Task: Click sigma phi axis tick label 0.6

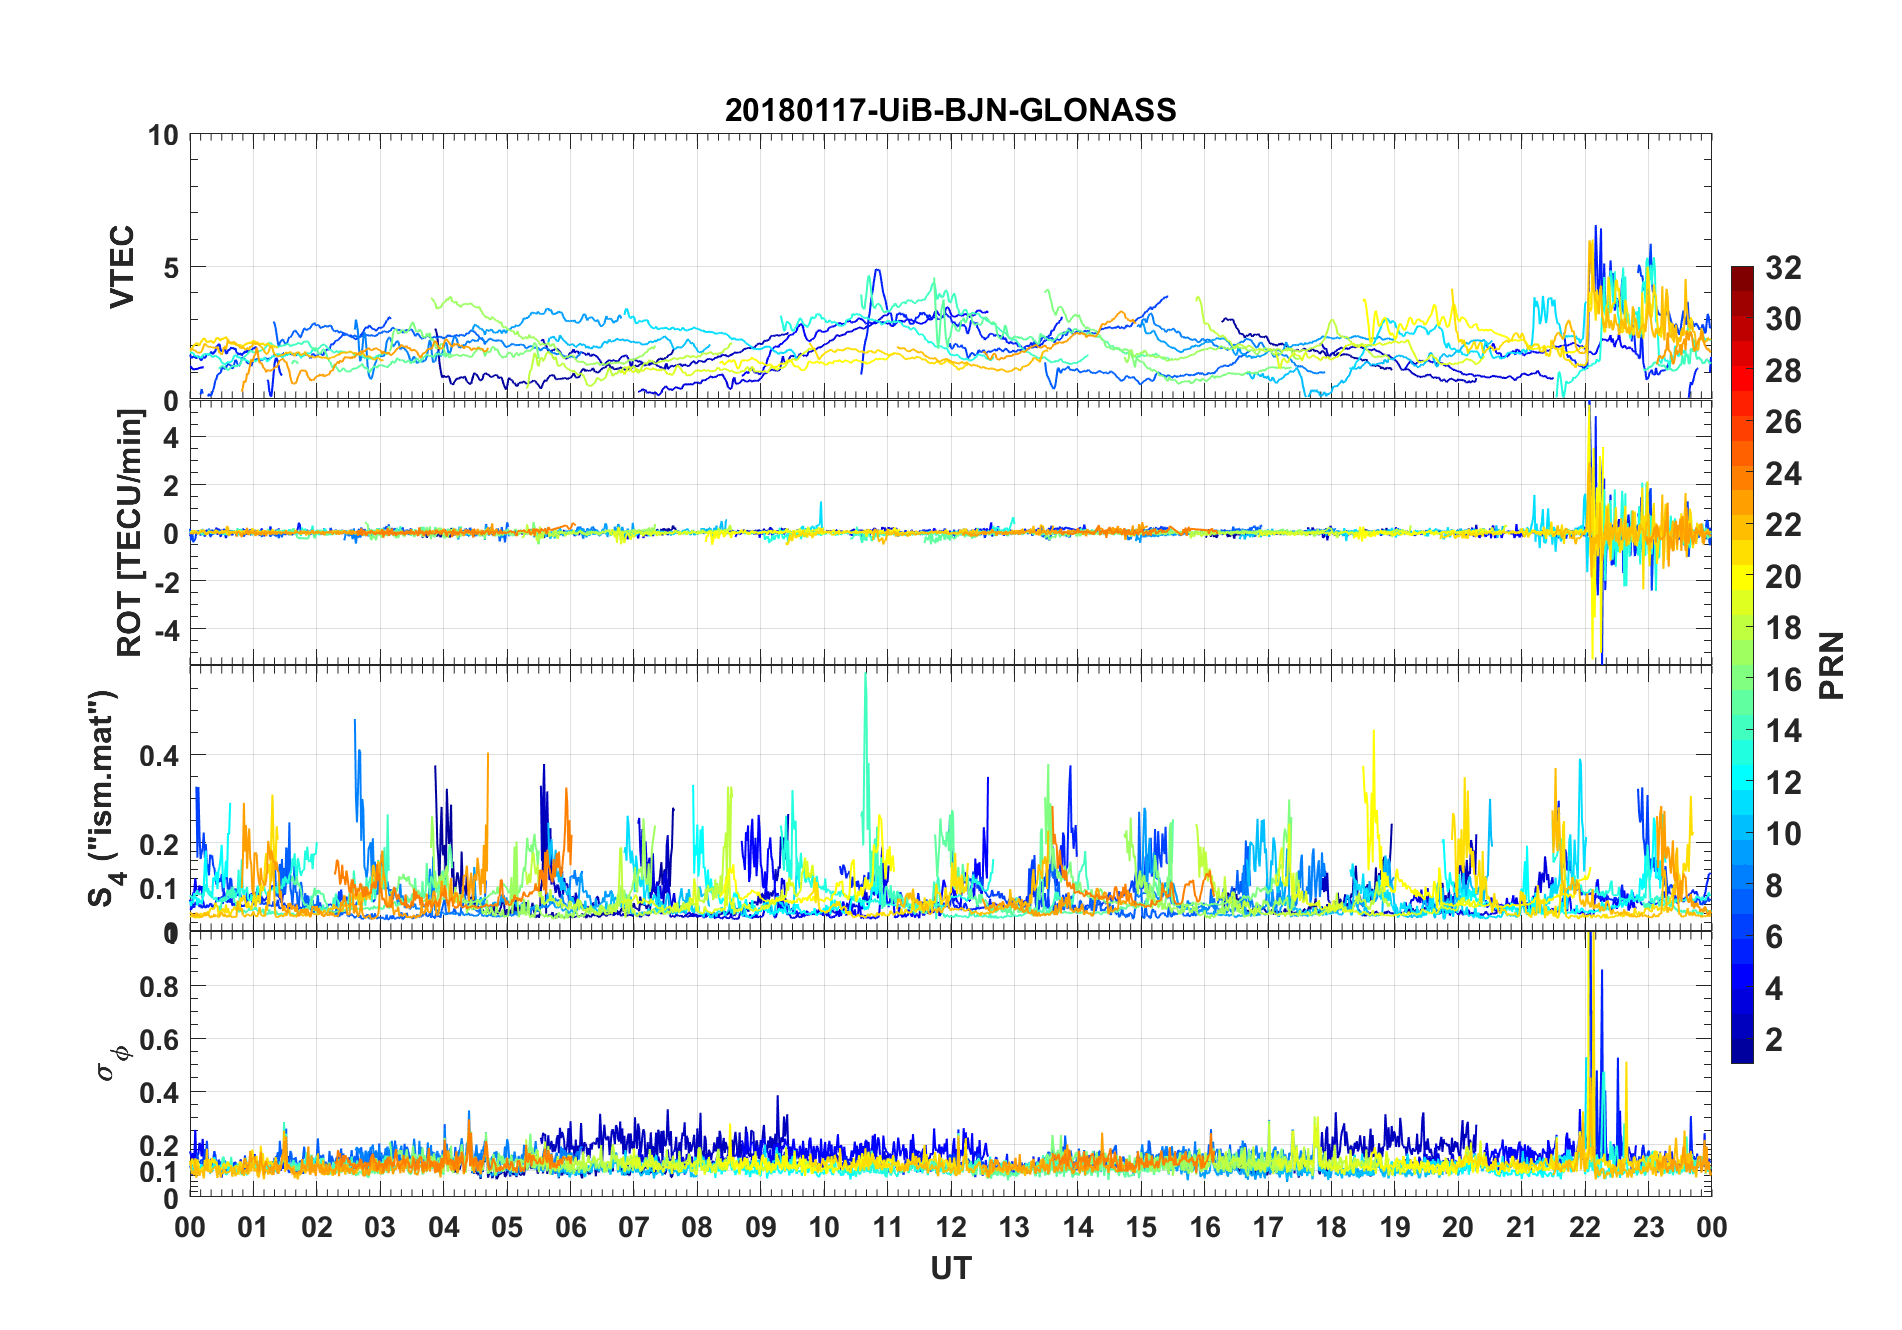Action: 160,1040
